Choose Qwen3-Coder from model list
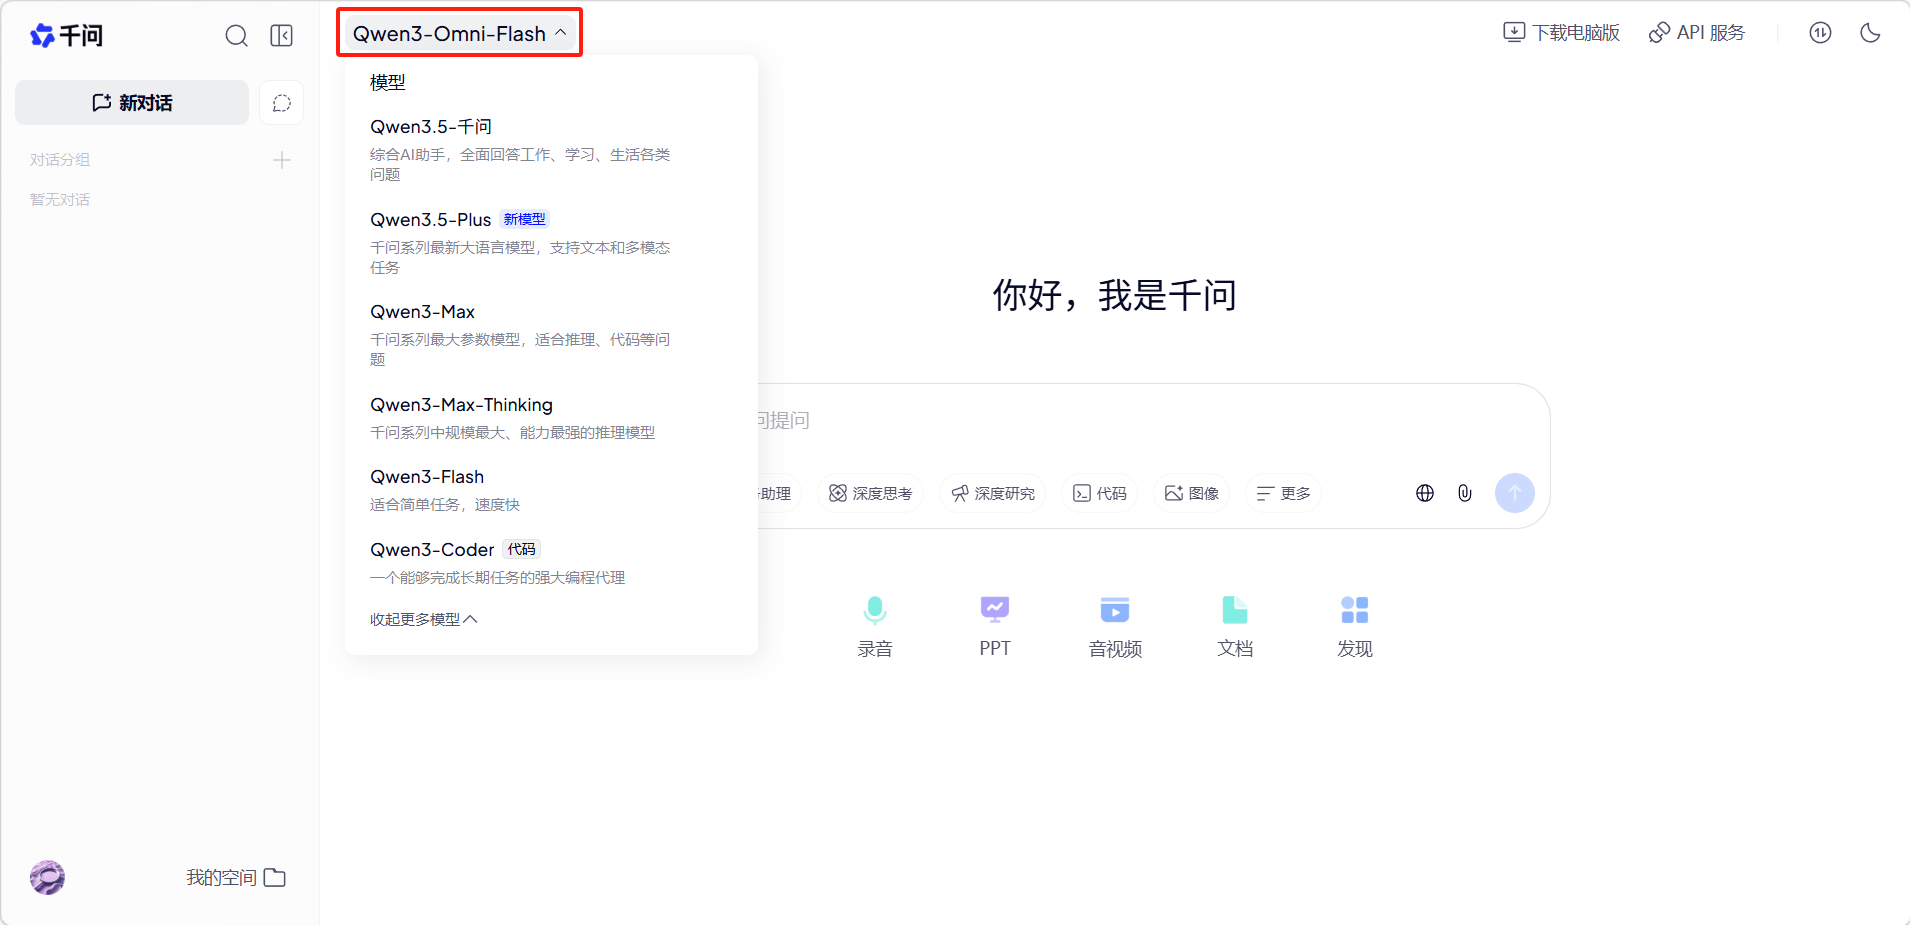Screen dimensions: 1910x925 [432, 550]
